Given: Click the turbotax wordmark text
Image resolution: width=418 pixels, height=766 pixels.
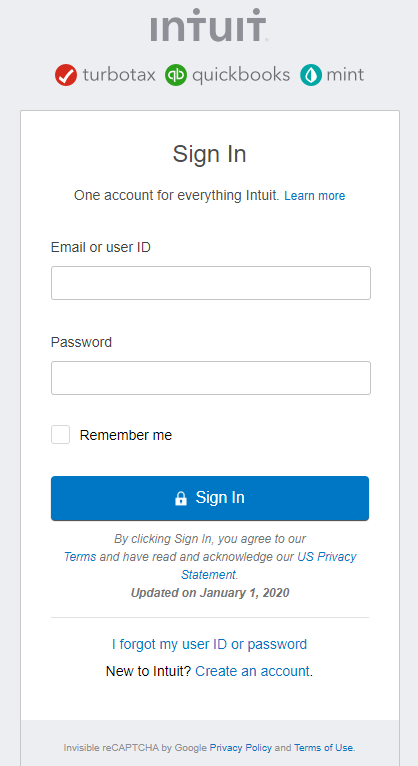Looking at the screenshot, I should pos(119,75).
